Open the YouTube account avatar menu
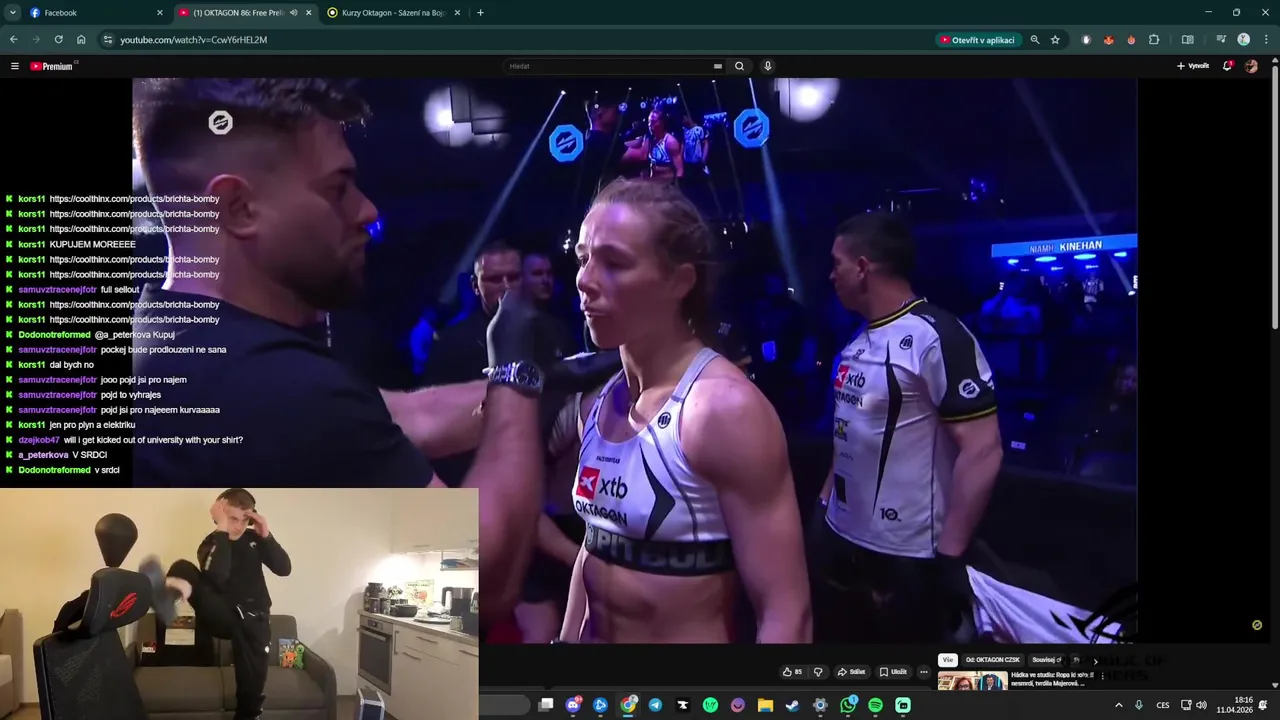This screenshot has width=1280, height=720. [x=1251, y=66]
